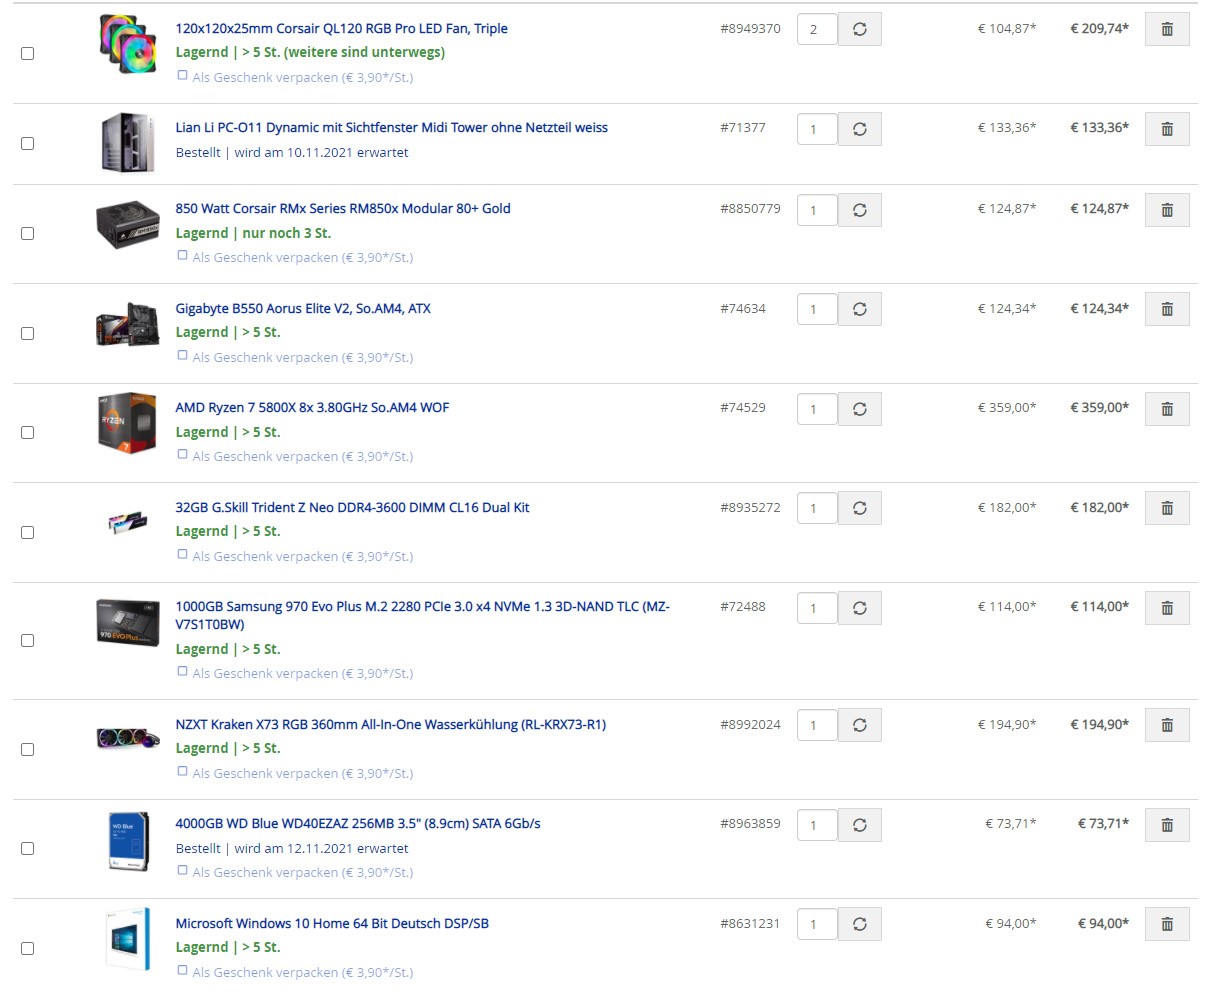The height and width of the screenshot is (998, 1216).
Task: Enable gift wrapping for Corsair RM850x
Action: coord(182,255)
